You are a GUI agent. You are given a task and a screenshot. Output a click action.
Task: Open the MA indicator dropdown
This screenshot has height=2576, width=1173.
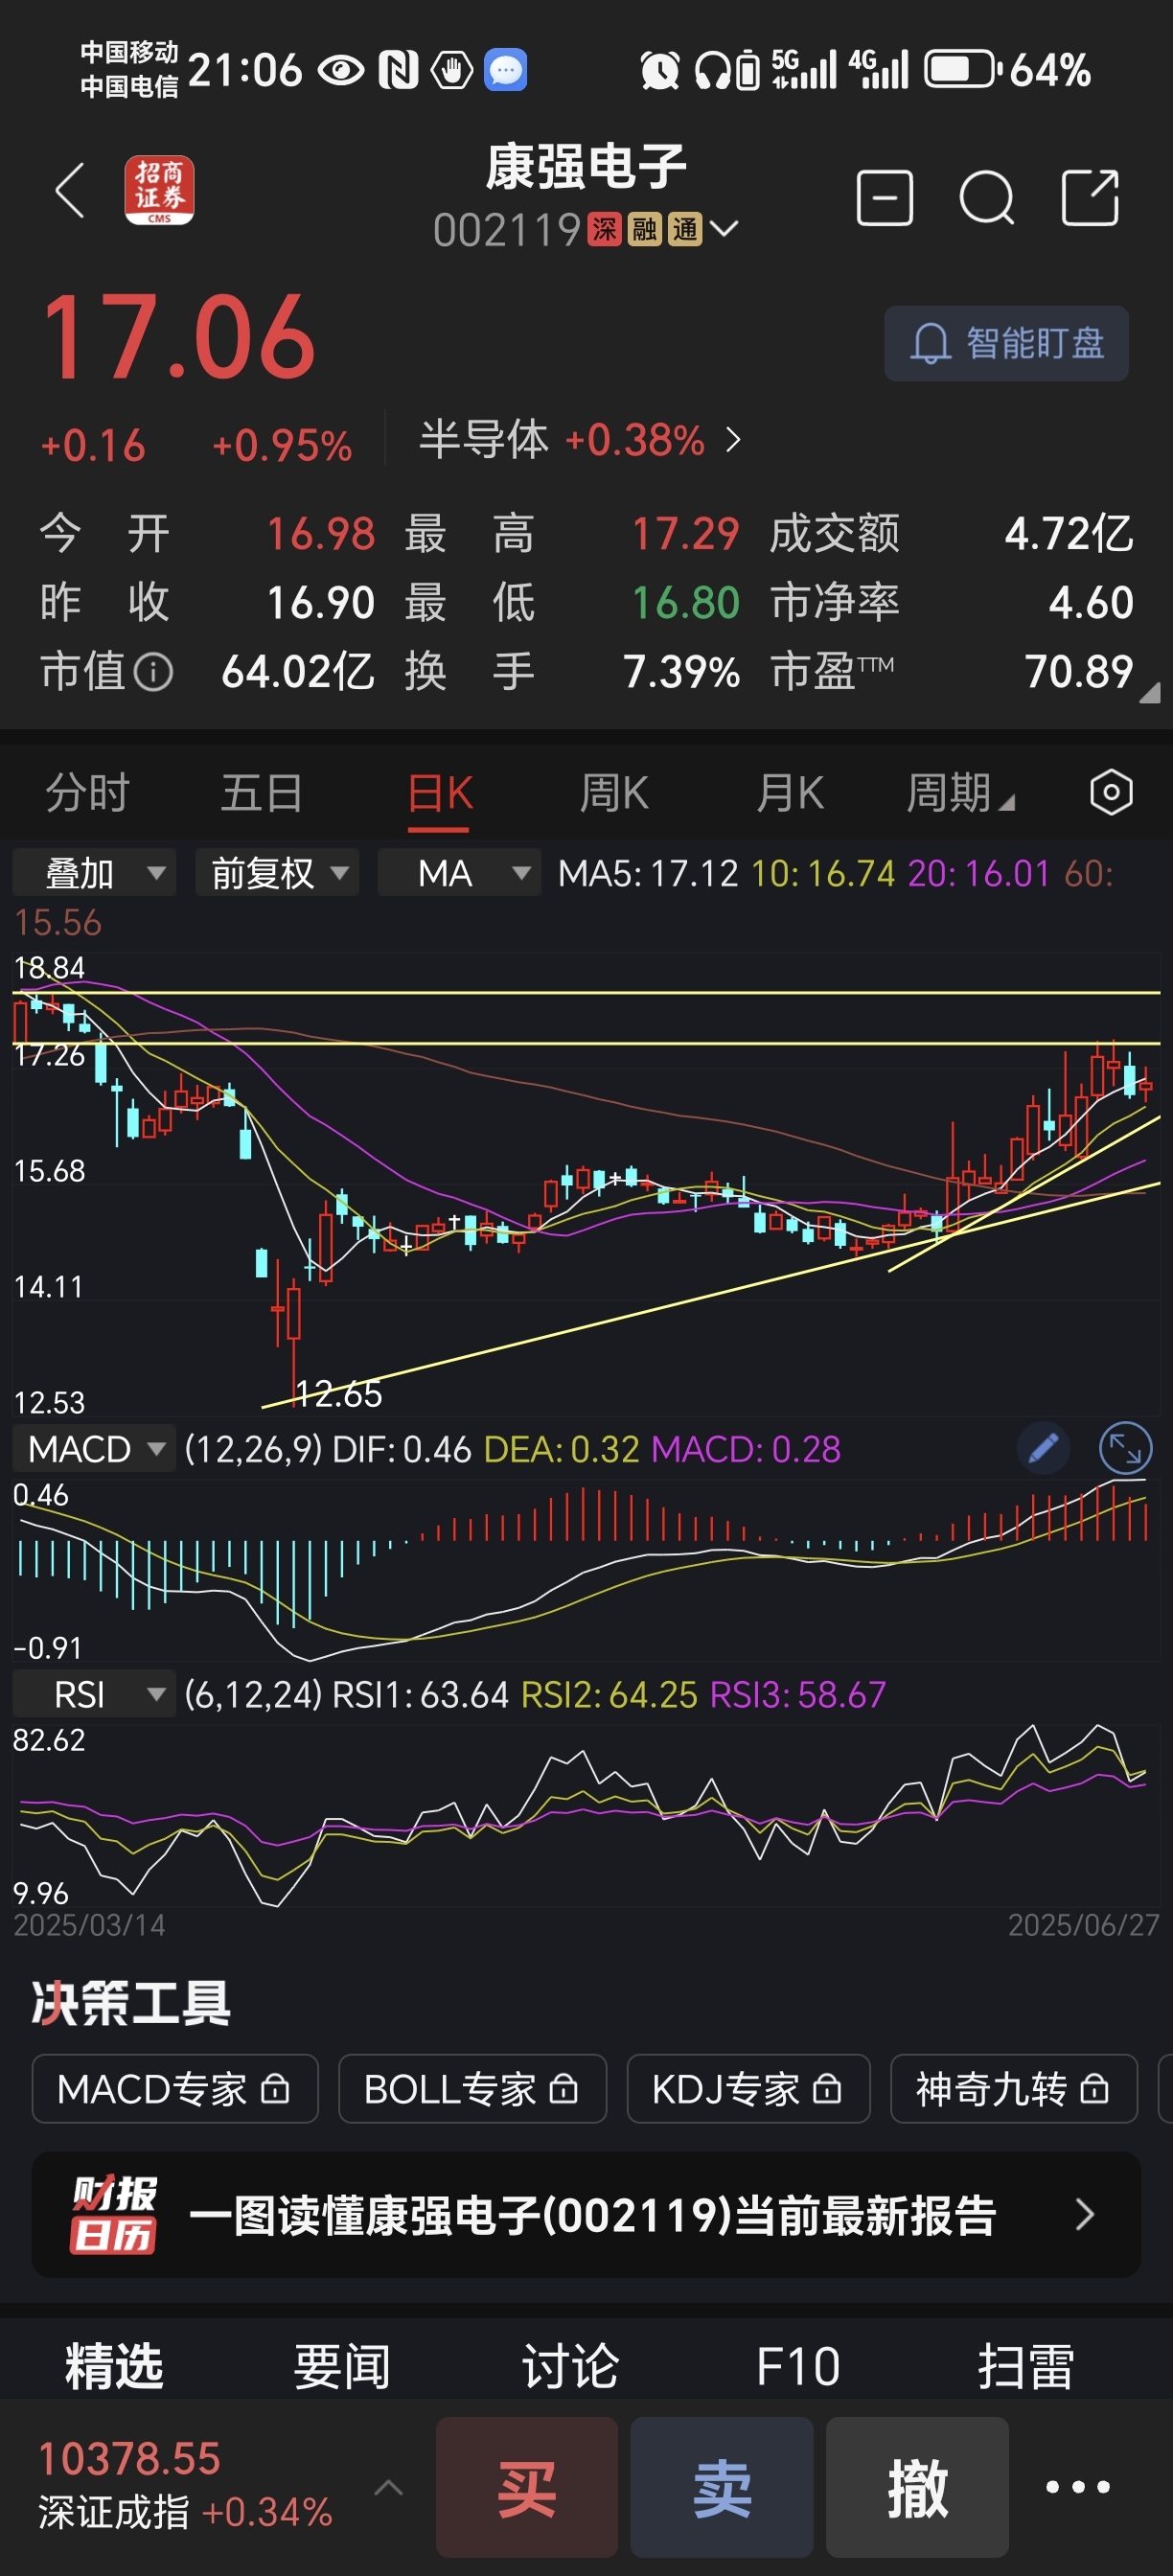point(459,872)
